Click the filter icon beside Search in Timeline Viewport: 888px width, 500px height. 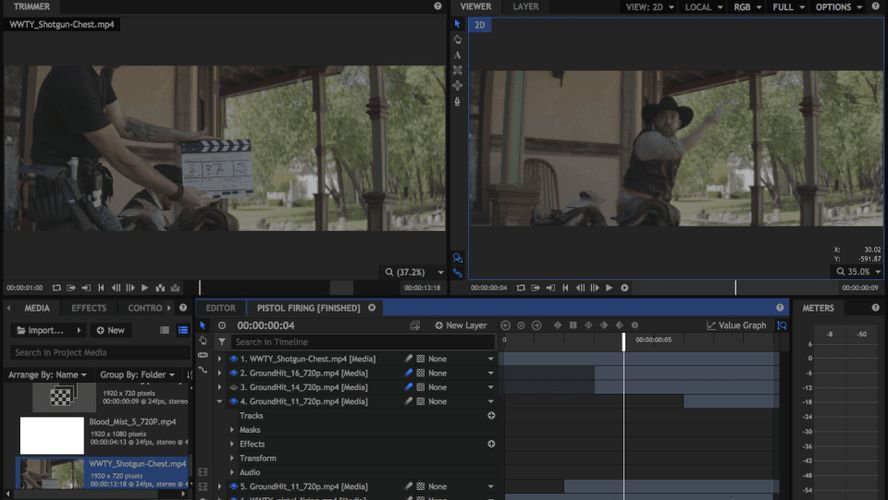(222, 342)
